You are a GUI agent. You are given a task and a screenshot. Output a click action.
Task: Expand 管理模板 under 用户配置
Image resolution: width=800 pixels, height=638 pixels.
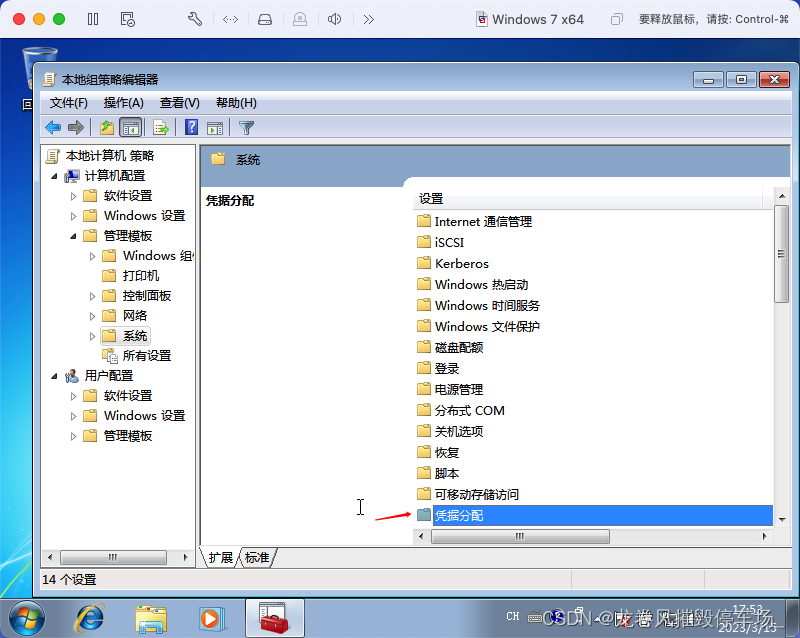pos(73,436)
